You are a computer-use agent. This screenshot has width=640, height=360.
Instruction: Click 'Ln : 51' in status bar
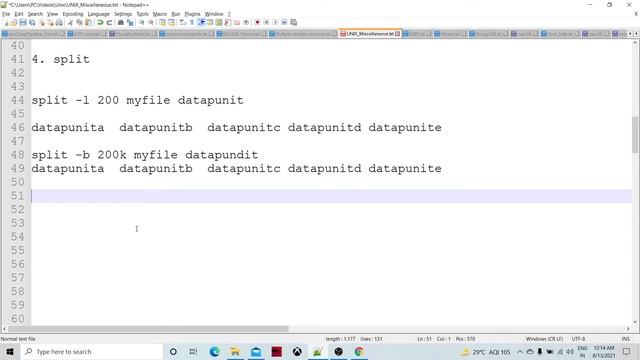(424, 339)
